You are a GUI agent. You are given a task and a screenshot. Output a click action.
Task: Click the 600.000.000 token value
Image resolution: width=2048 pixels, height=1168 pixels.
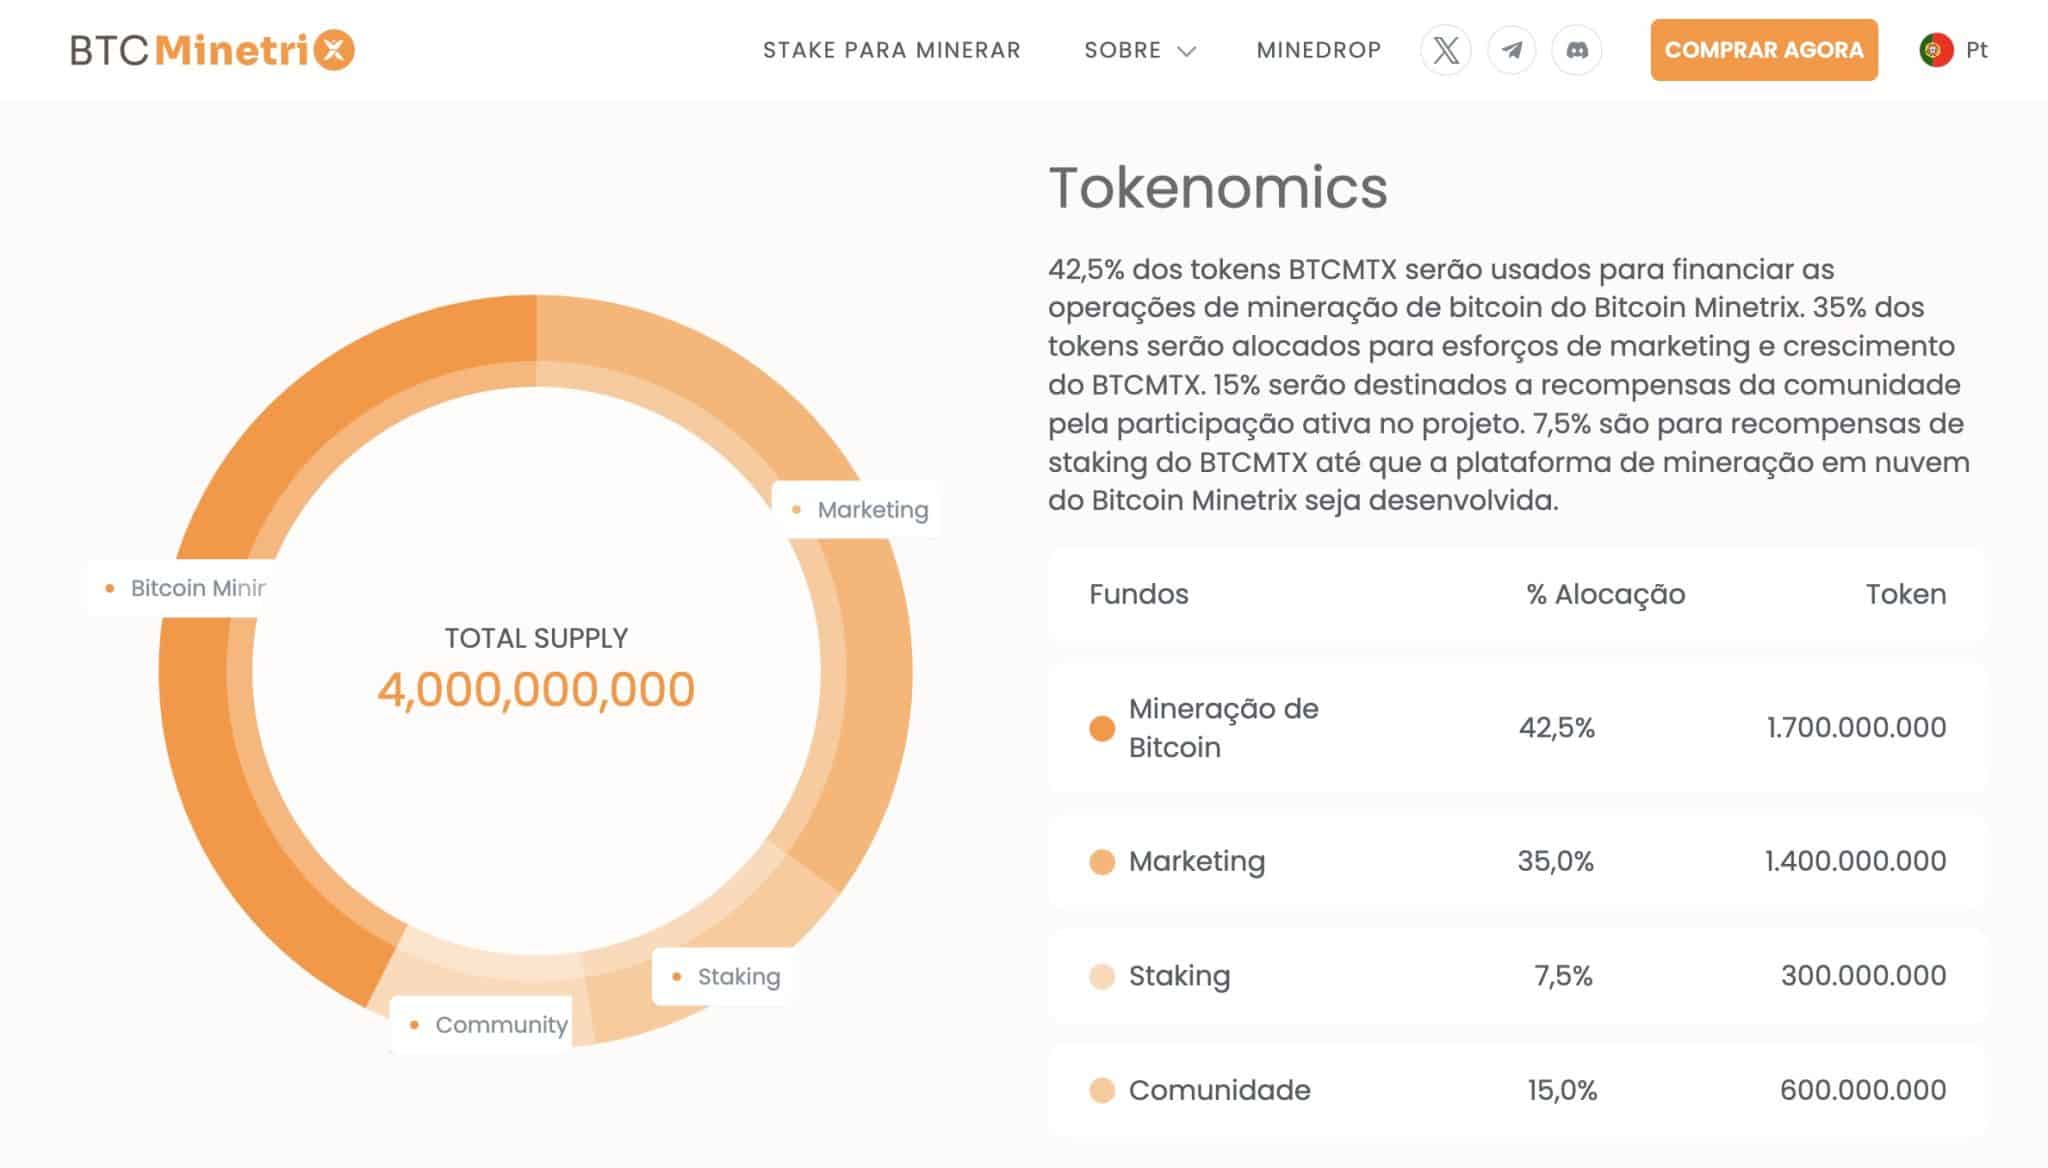click(1864, 1090)
